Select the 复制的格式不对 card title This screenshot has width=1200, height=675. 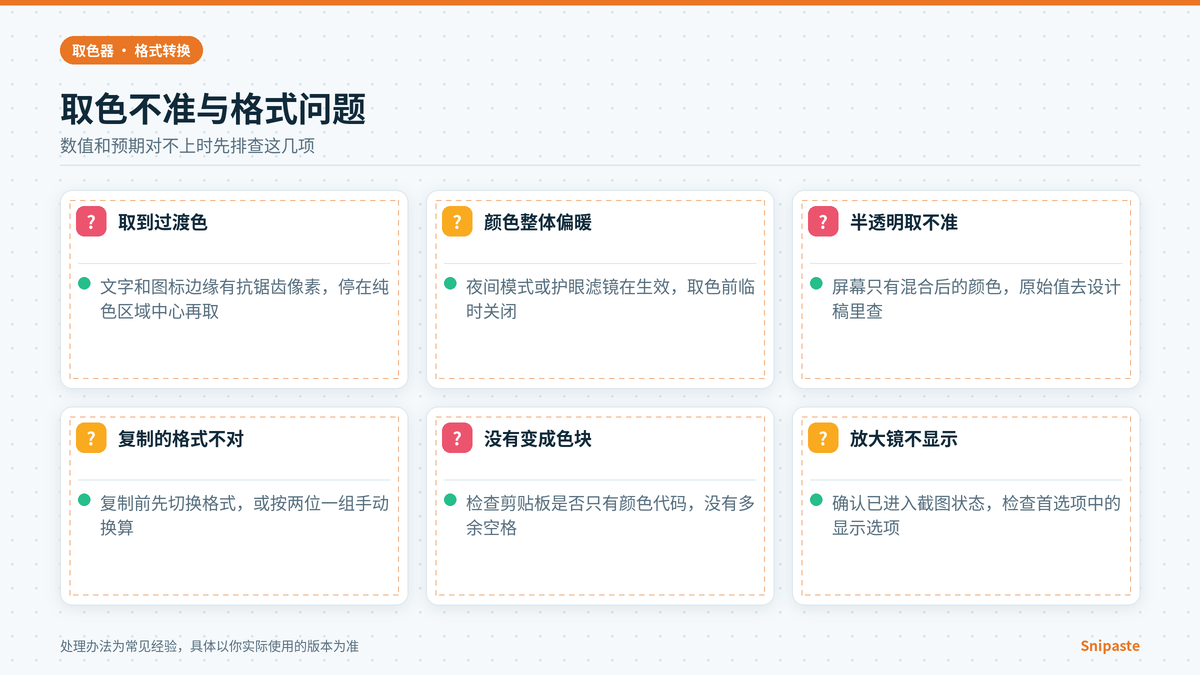(x=181, y=438)
